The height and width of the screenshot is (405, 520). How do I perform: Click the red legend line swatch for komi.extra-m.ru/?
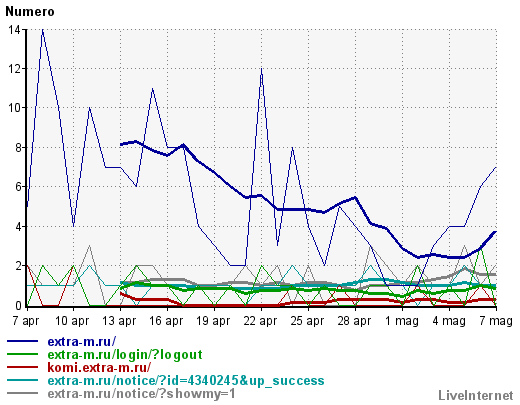22,367
